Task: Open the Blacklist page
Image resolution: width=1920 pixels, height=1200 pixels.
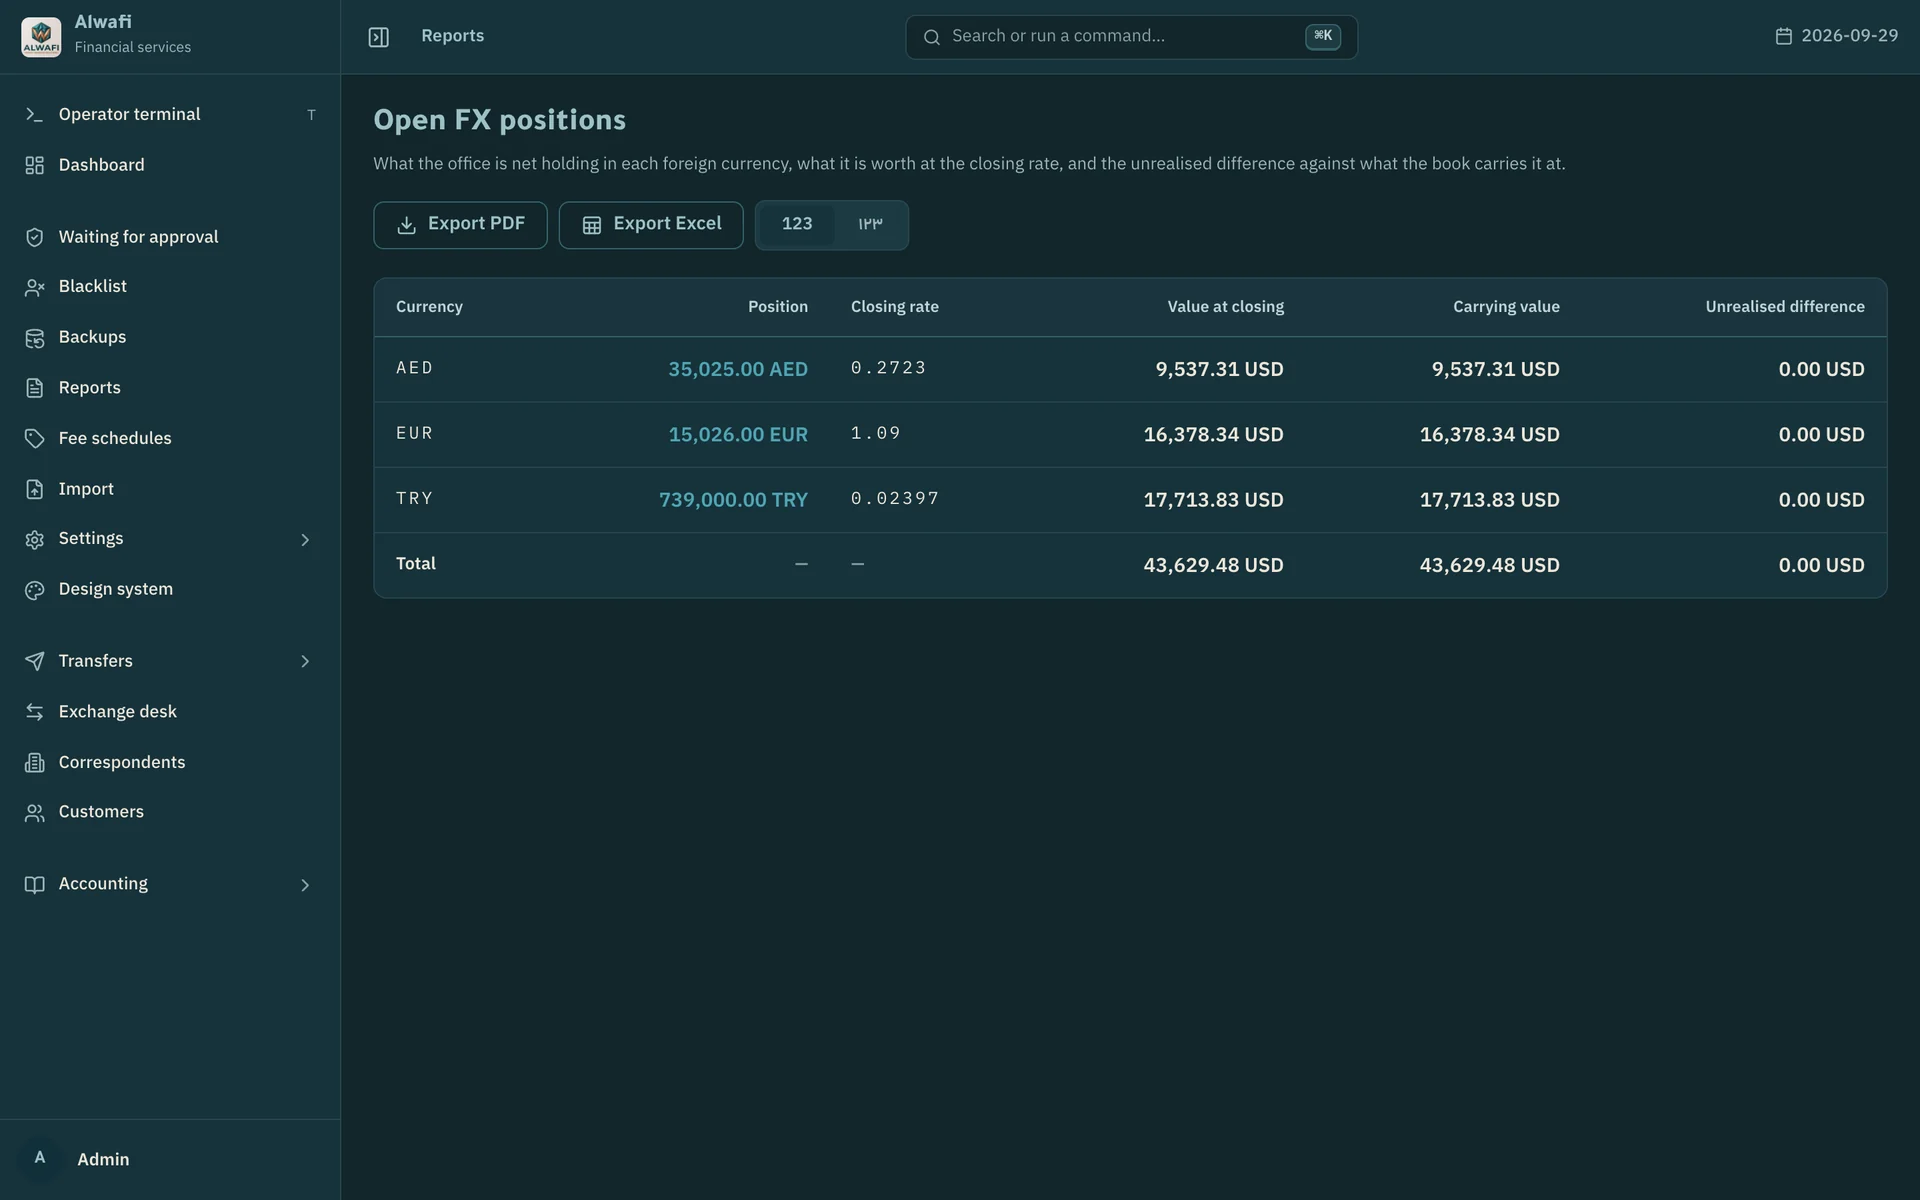Action: coord(170,287)
